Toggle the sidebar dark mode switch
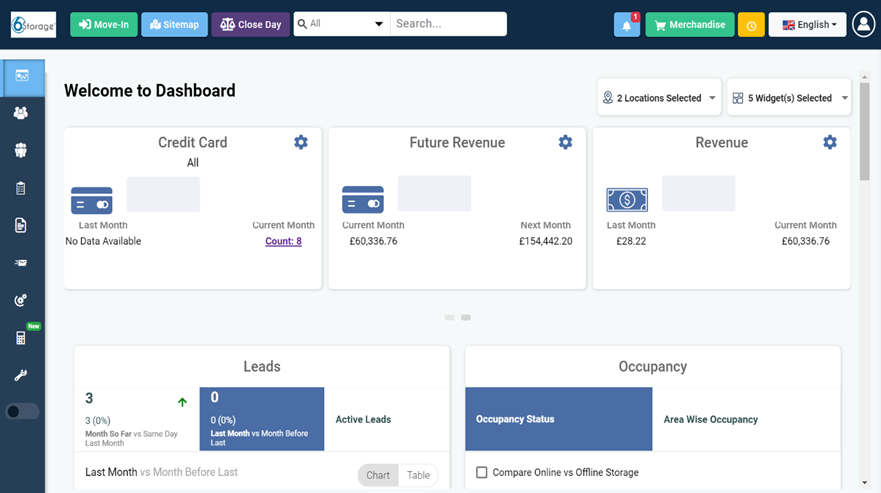The width and height of the screenshot is (881, 493). tap(22, 411)
